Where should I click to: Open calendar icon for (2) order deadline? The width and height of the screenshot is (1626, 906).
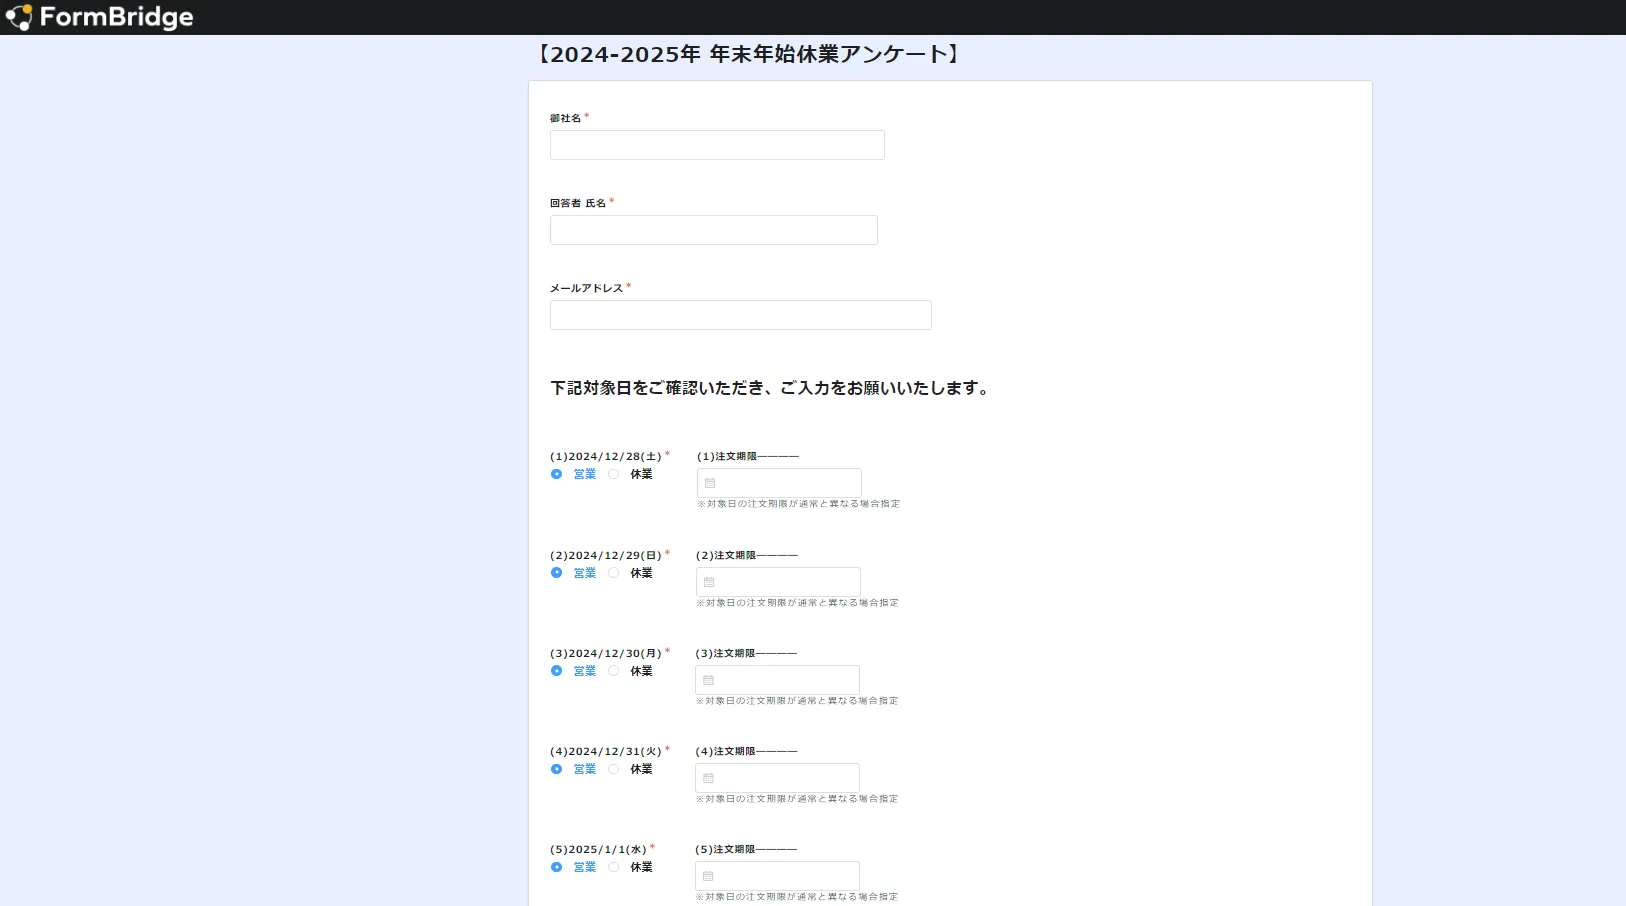tap(709, 582)
